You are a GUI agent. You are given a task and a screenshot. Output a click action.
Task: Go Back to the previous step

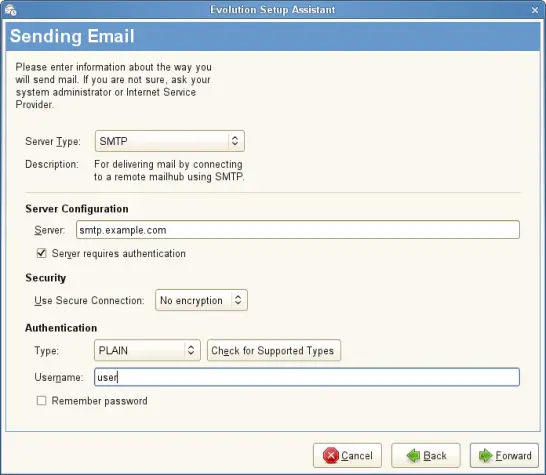(426, 455)
